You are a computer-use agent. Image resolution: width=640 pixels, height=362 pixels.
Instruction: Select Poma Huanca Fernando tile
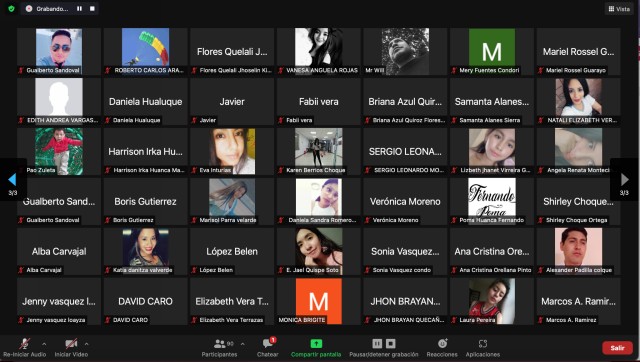coord(492,202)
